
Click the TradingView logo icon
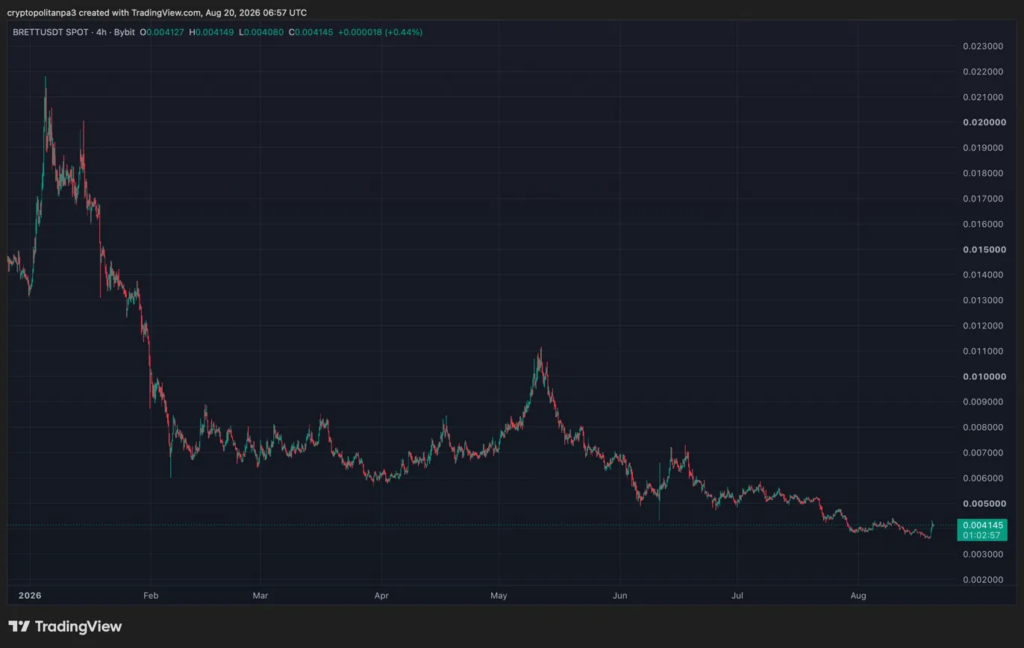click(x=19, y=626)
